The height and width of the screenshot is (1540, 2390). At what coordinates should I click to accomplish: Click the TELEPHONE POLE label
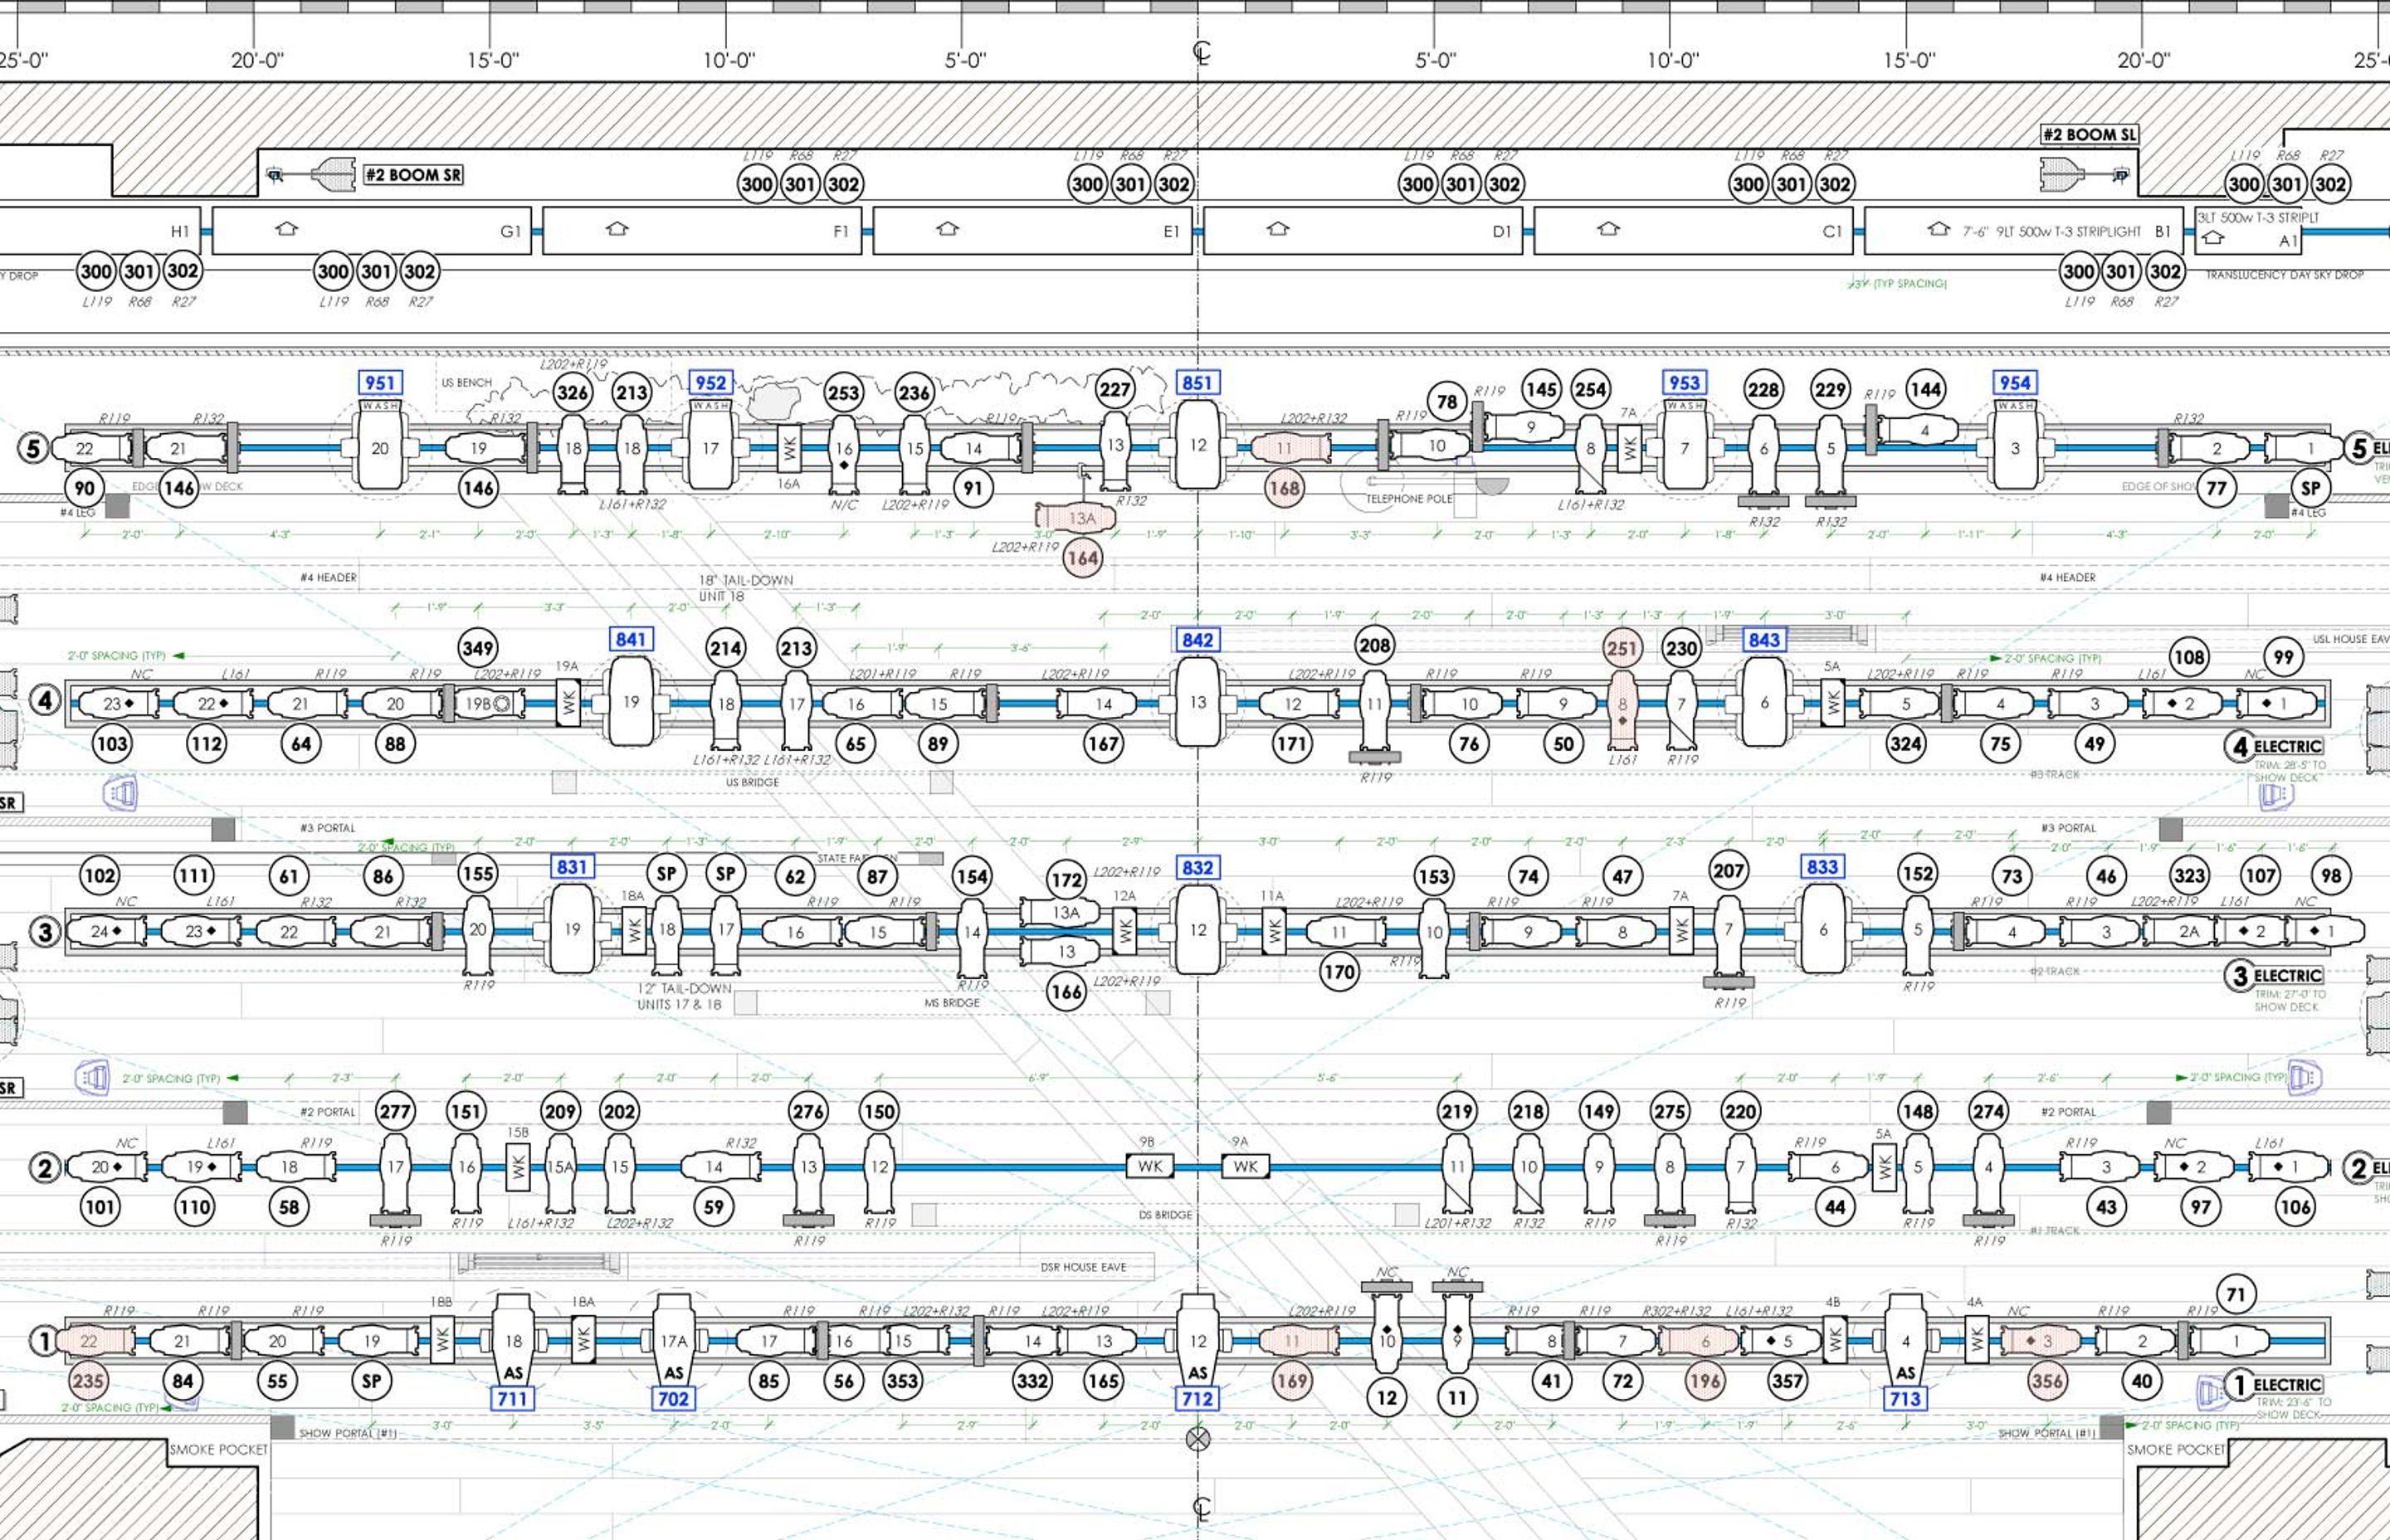[x=1409, y=498]
